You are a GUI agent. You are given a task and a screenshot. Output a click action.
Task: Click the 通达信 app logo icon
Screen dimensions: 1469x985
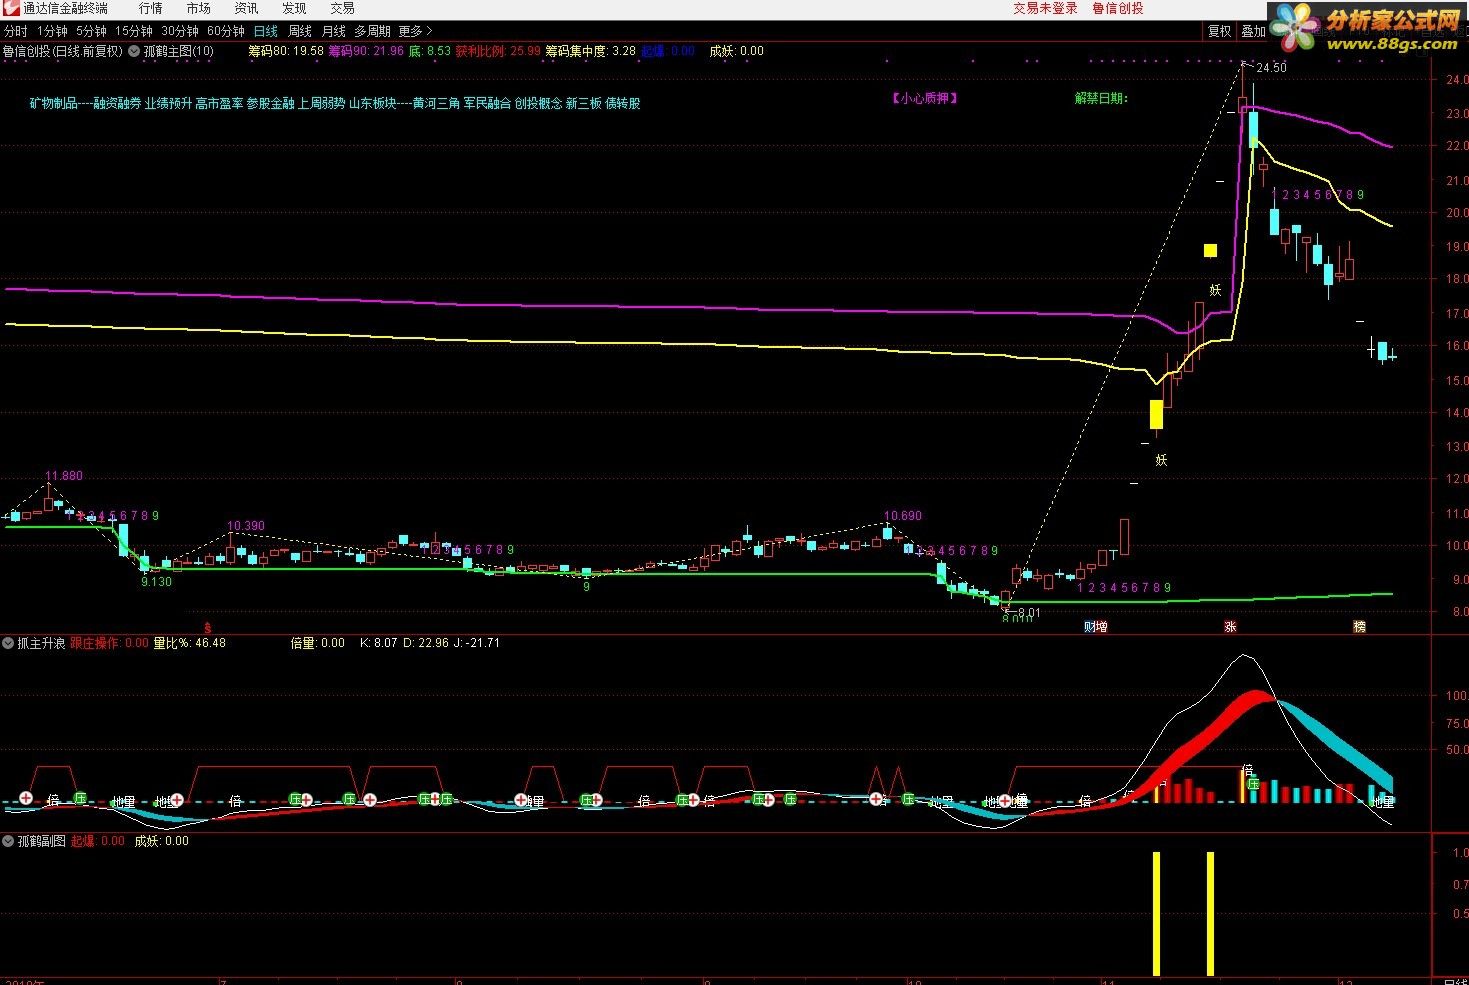tap(10, 9)
